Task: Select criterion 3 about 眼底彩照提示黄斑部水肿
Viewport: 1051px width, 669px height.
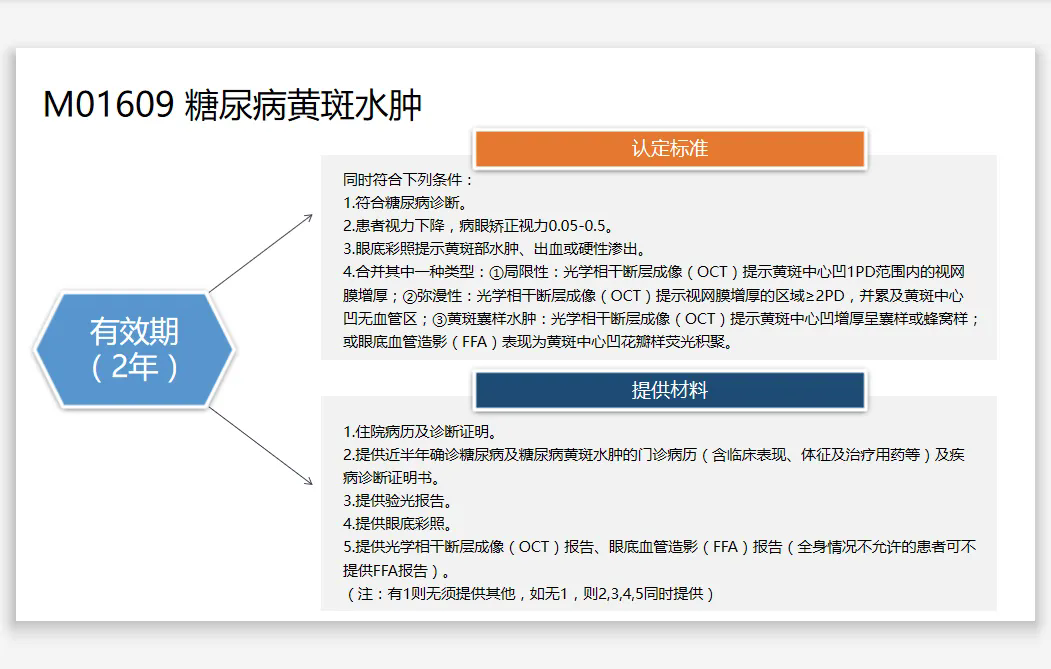Action: [x=494, y=249]
